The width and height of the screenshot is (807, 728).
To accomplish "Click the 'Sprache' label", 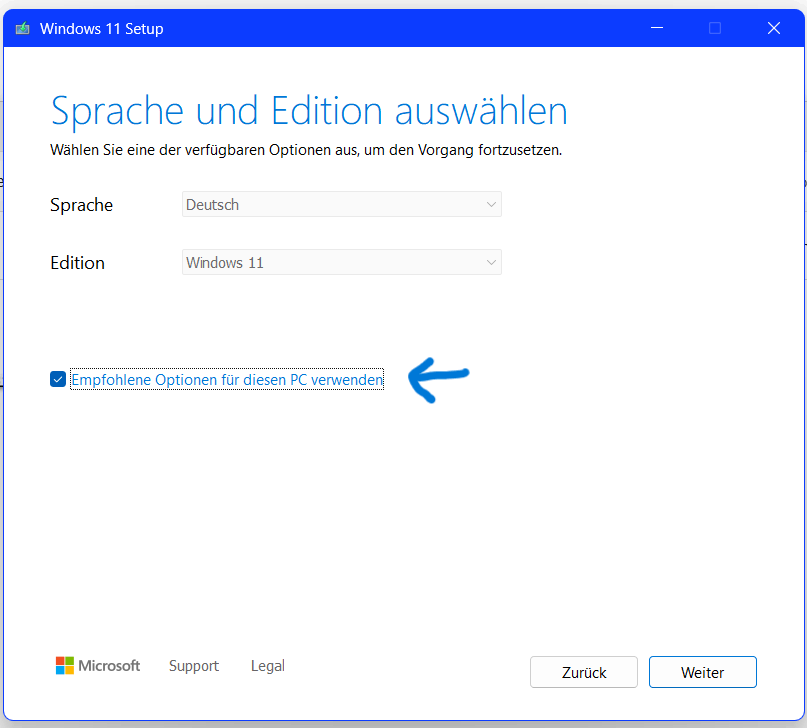I will coord(81,205).
